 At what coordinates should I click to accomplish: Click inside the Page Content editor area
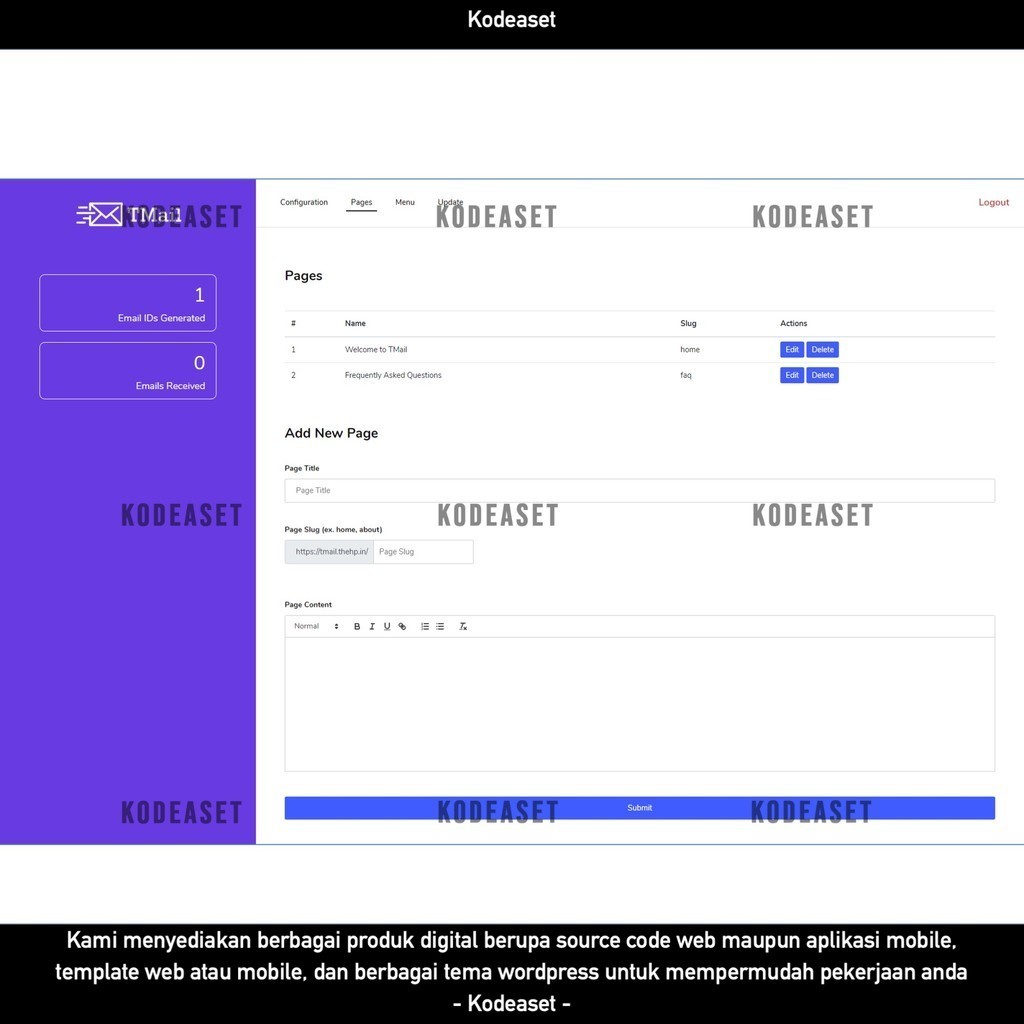tap(639, 704)
